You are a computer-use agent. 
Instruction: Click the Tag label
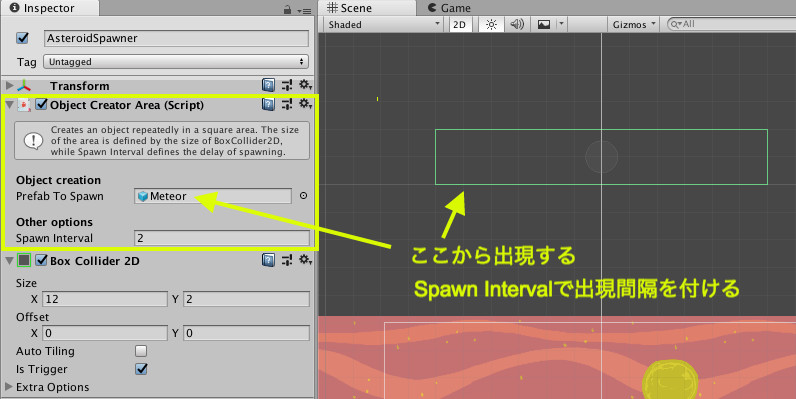coord(26,62)
